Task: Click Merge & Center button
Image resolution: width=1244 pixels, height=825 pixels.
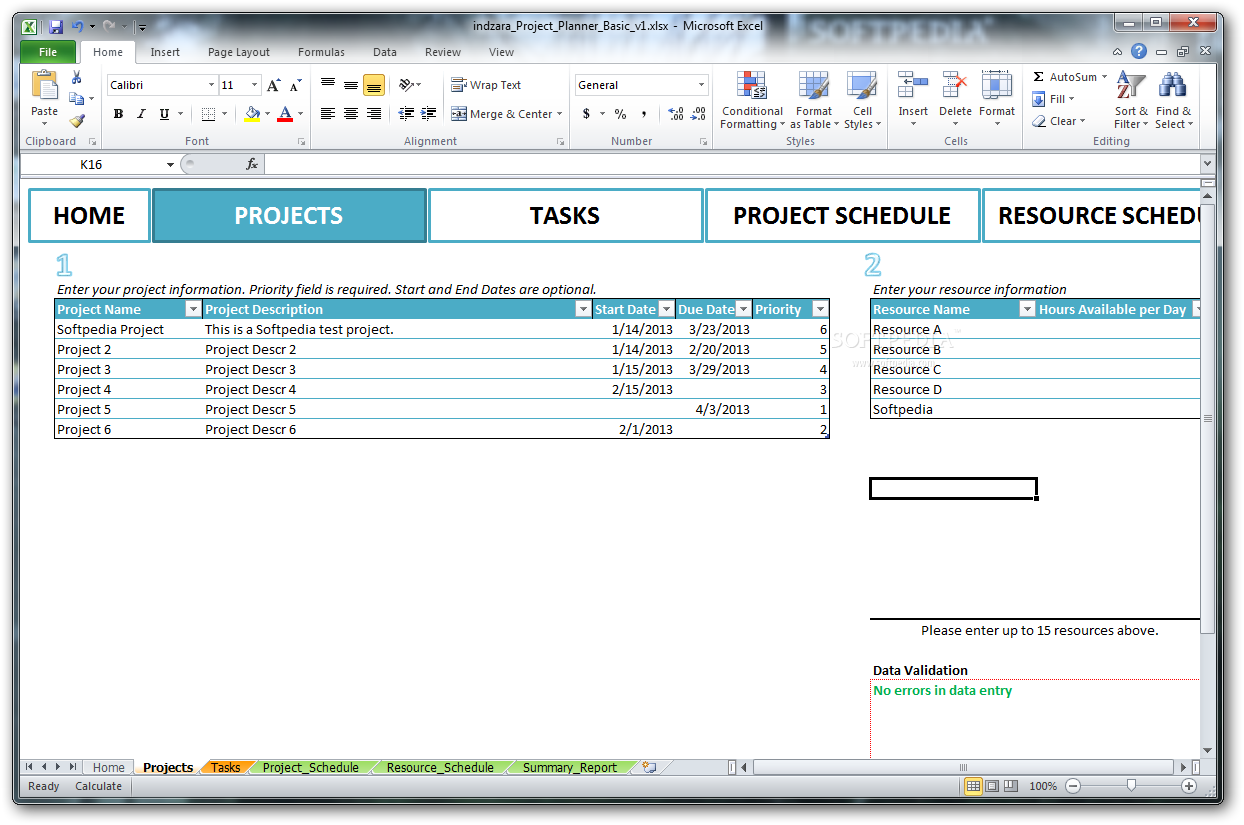Action: click(x=502, y=114)
